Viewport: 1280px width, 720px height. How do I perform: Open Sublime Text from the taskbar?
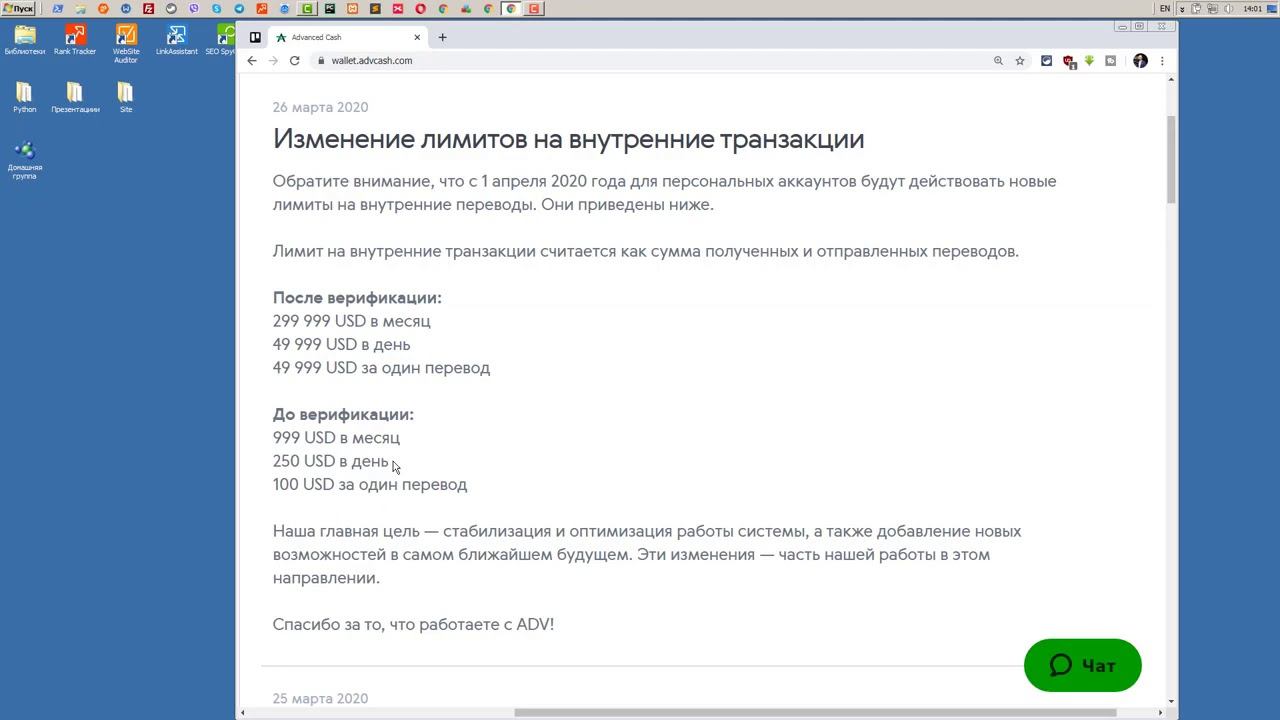pyautogui.click(x=375, y=9)
